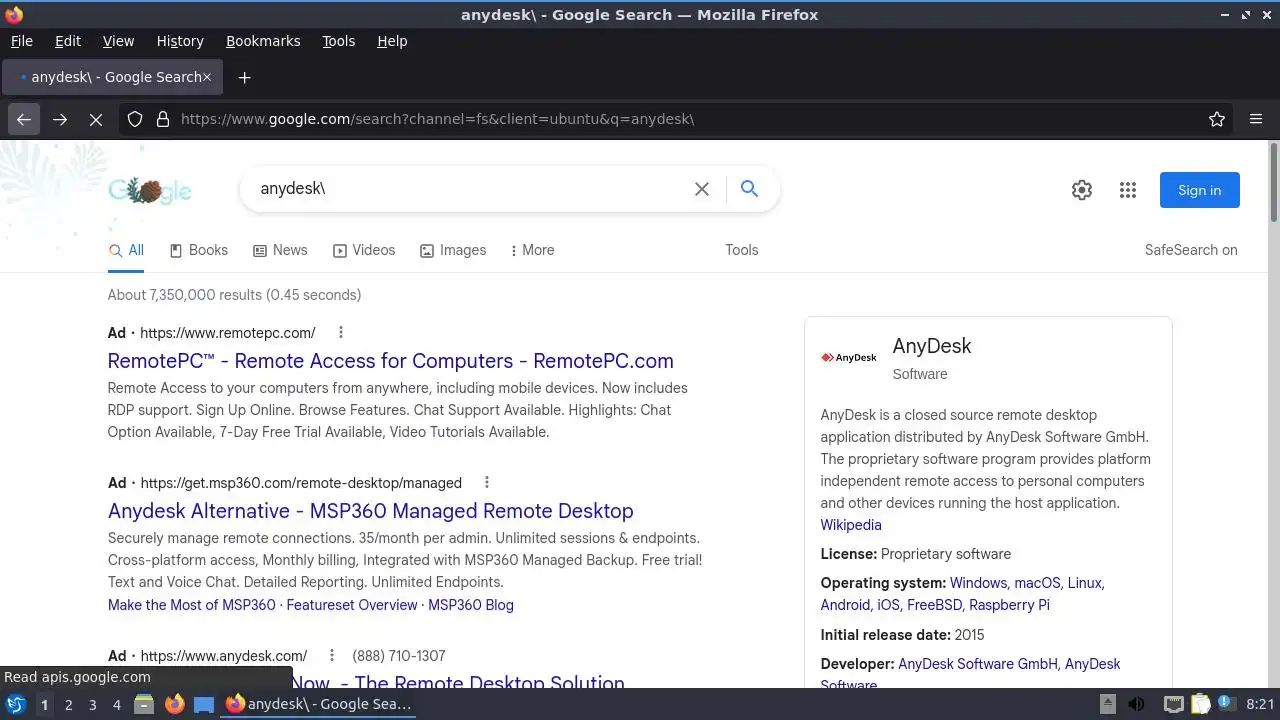Open the taskbar start menu icon
The image size is (1280, 720).
pyautogui.click(x=17, y=704)
